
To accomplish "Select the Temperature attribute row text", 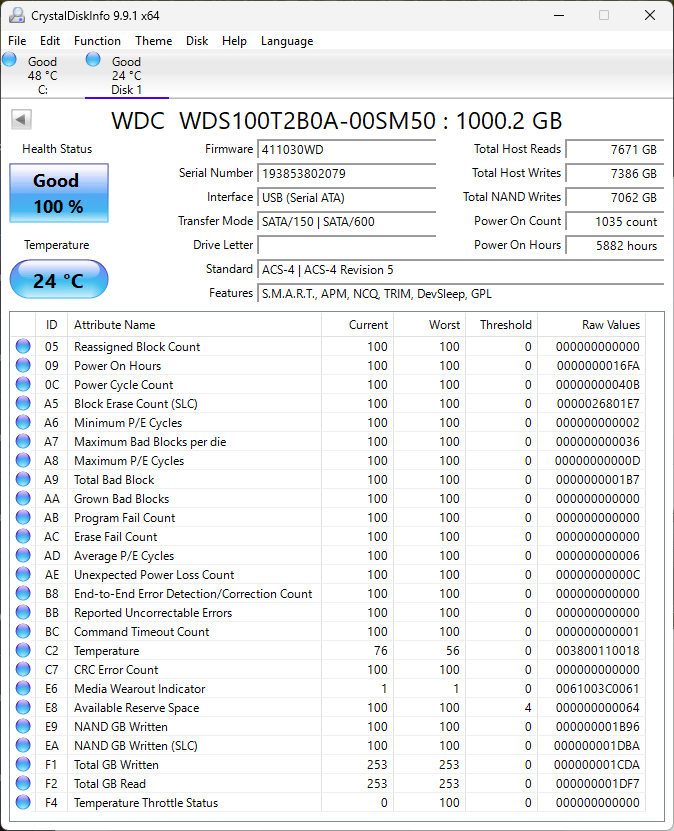I will 107,651.
